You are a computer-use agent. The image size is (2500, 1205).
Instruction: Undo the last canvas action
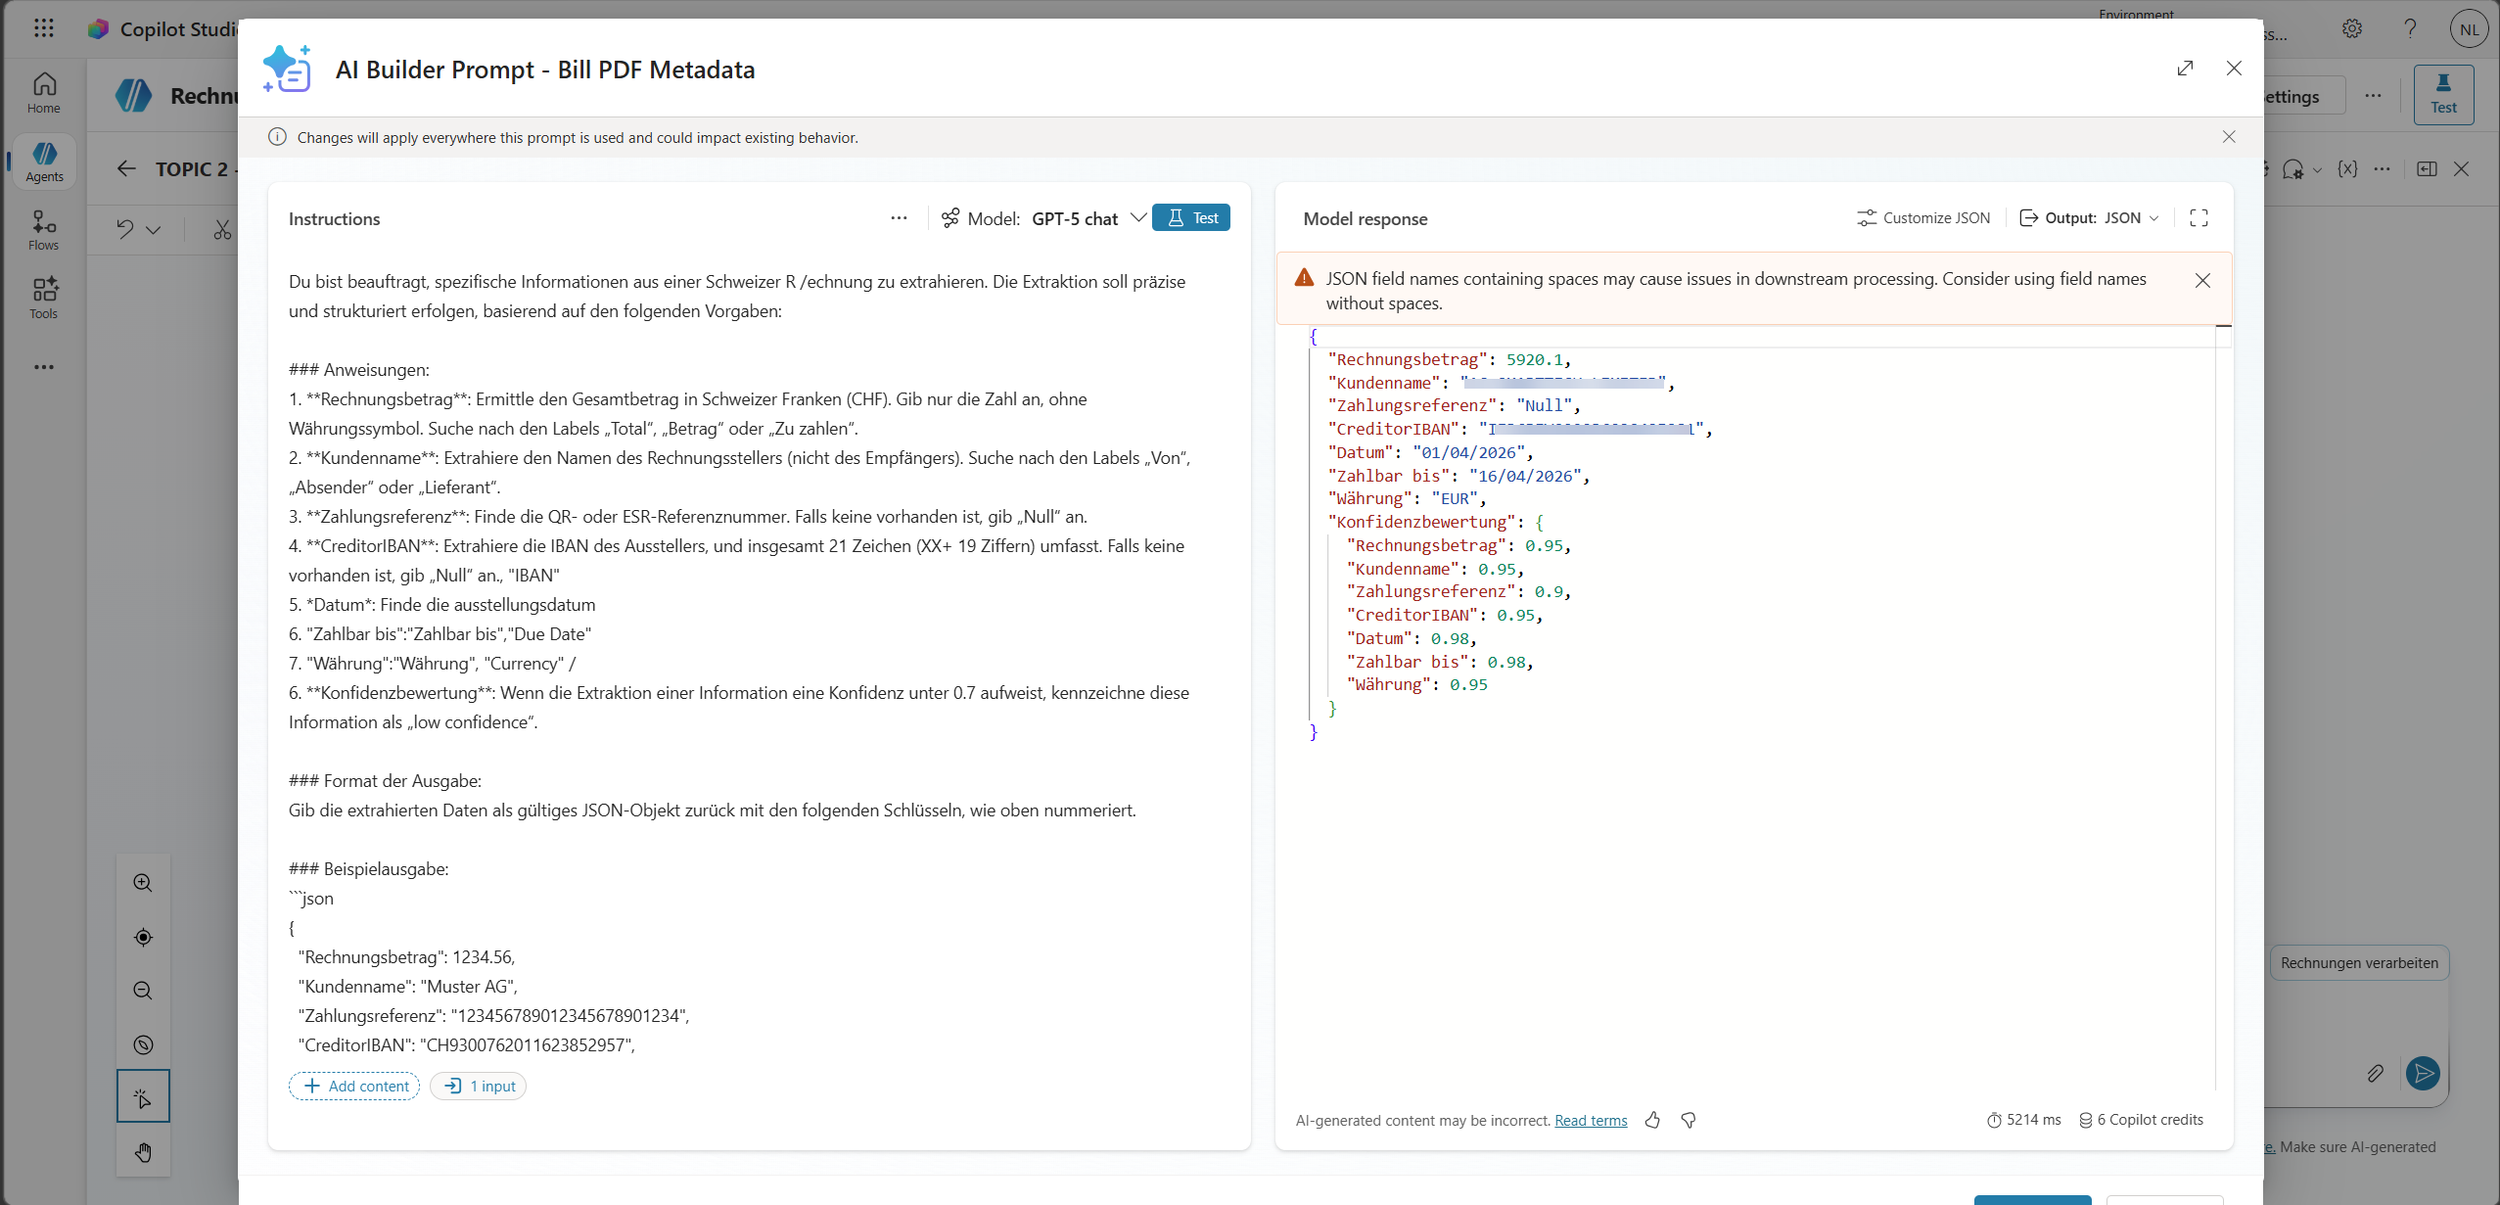tap(125, 229)
